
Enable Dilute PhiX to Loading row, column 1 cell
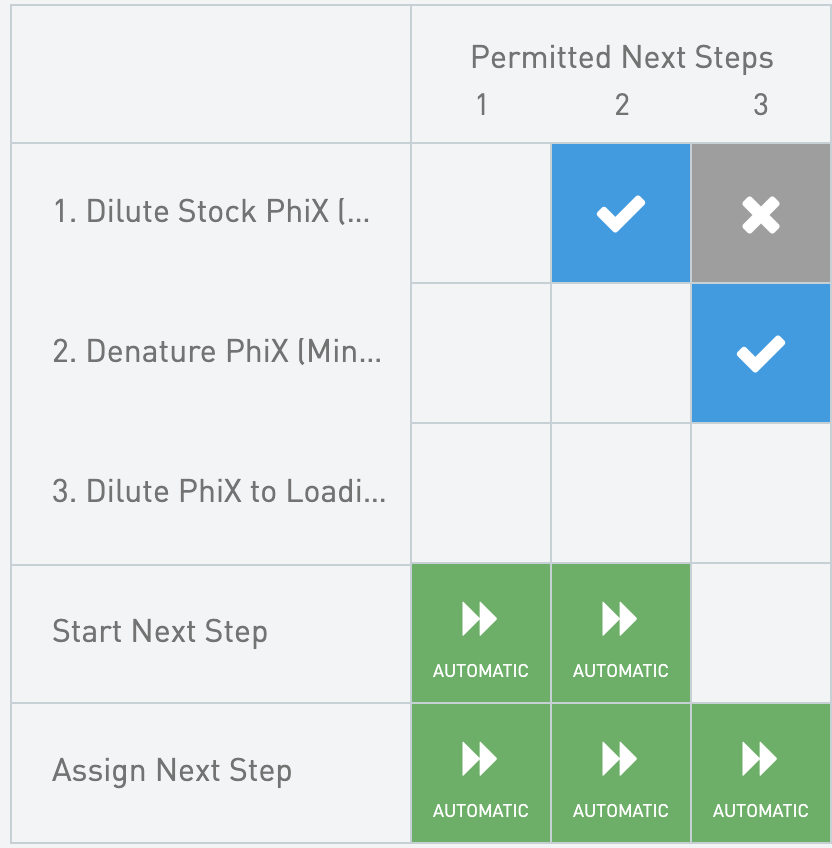(x=480, y=493)
